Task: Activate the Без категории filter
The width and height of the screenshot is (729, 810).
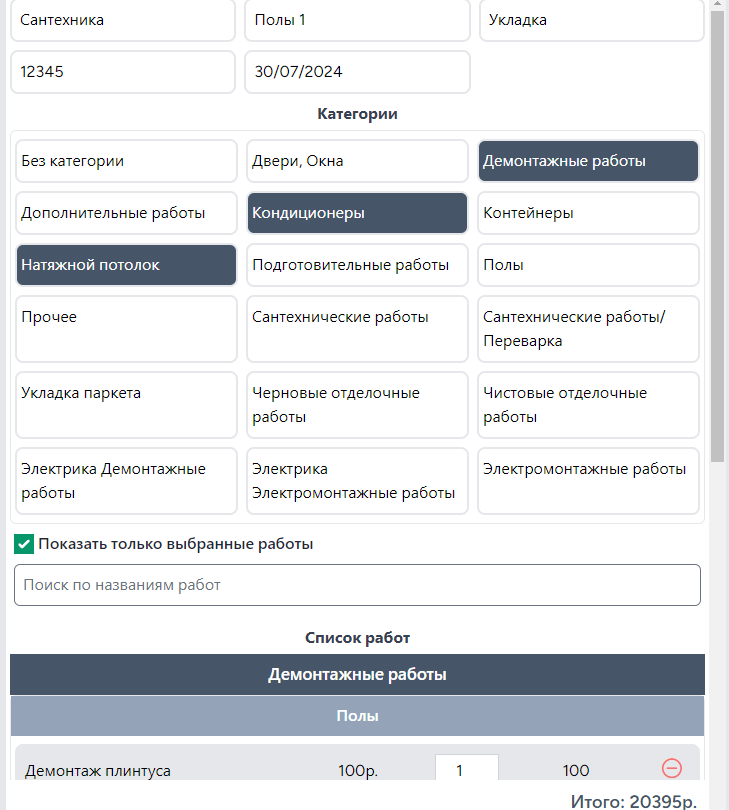Action: (126, 161)
